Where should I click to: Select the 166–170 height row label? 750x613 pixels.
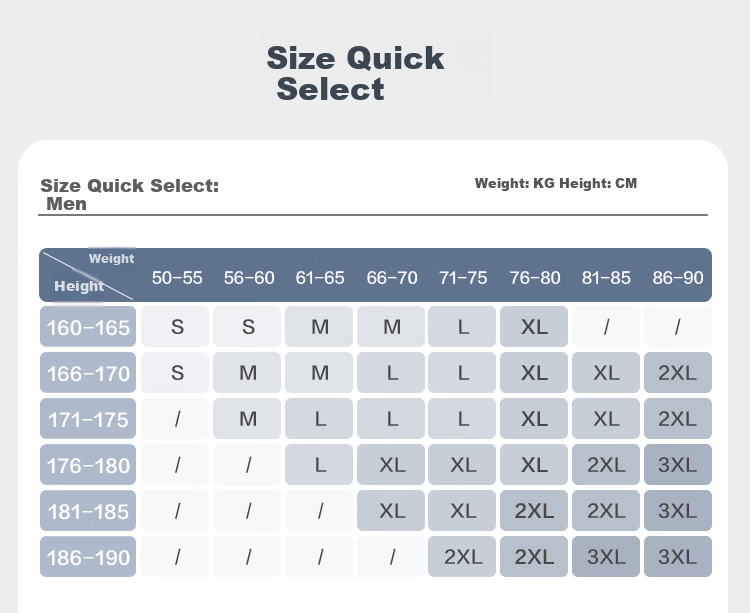pyautogui.click(x=88, y=373)
